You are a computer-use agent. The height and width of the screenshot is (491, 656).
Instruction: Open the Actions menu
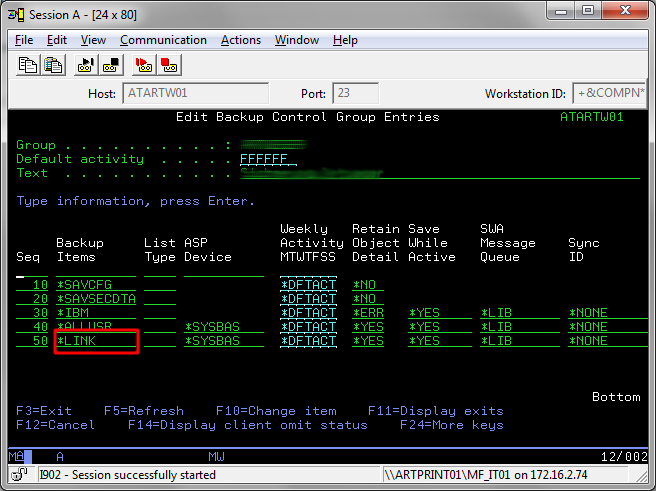point(241,40)
